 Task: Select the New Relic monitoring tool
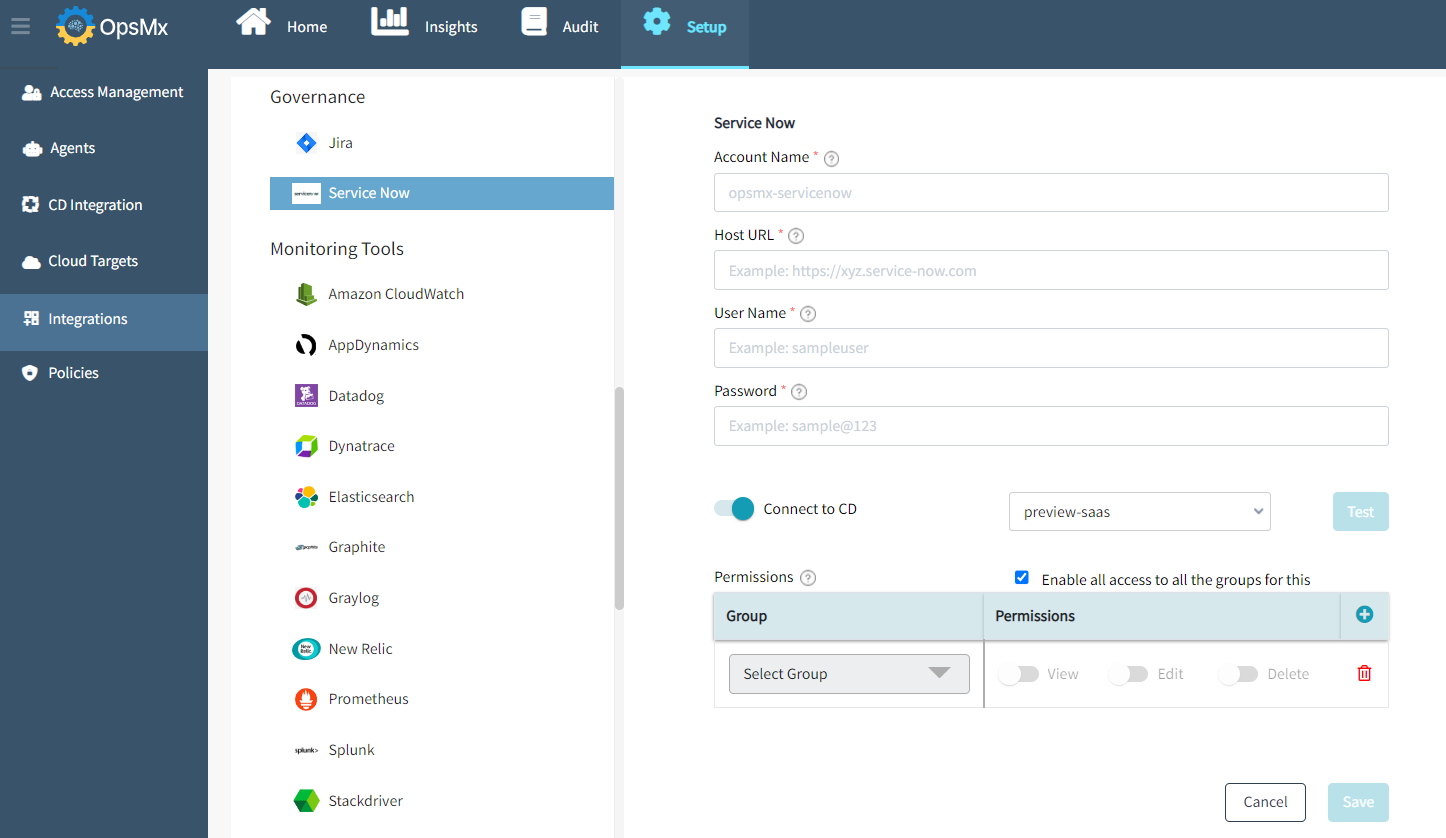pos(362,648)
